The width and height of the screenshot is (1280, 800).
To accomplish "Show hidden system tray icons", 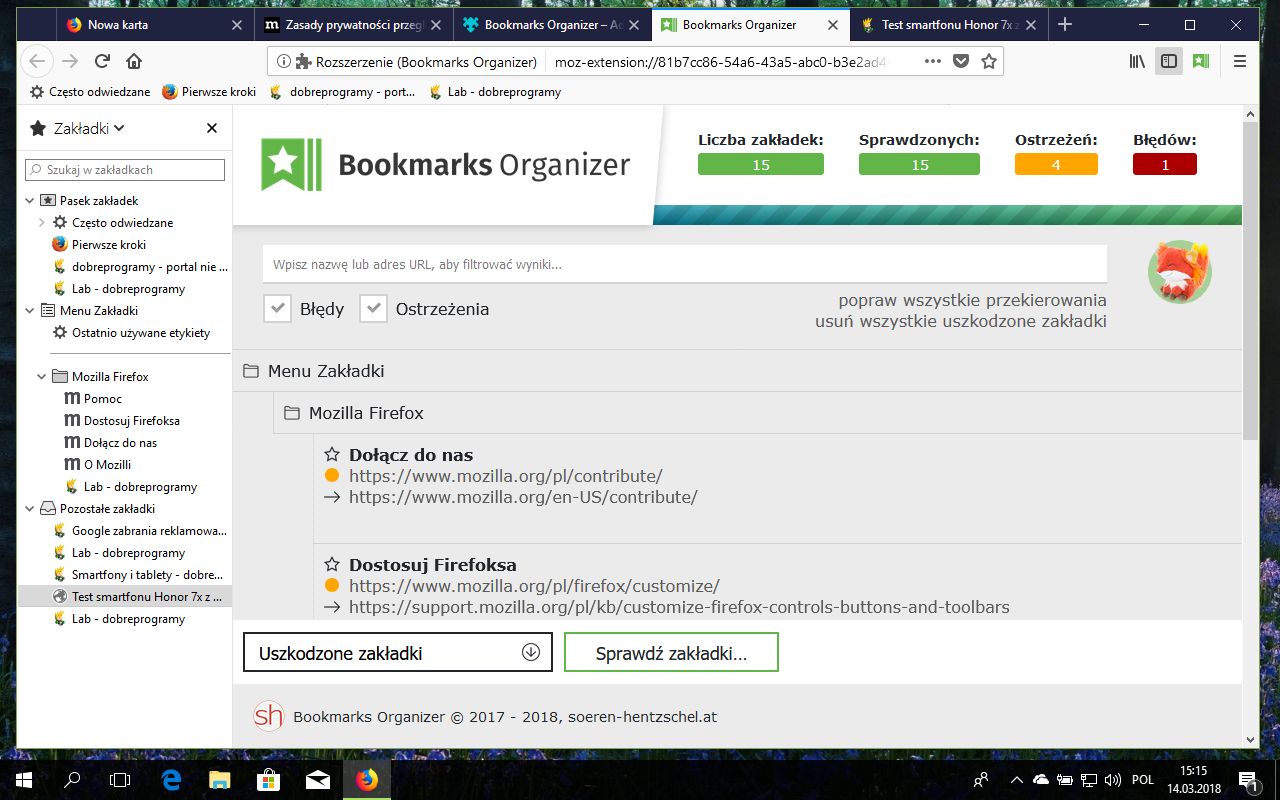I will coord(1016,779).
